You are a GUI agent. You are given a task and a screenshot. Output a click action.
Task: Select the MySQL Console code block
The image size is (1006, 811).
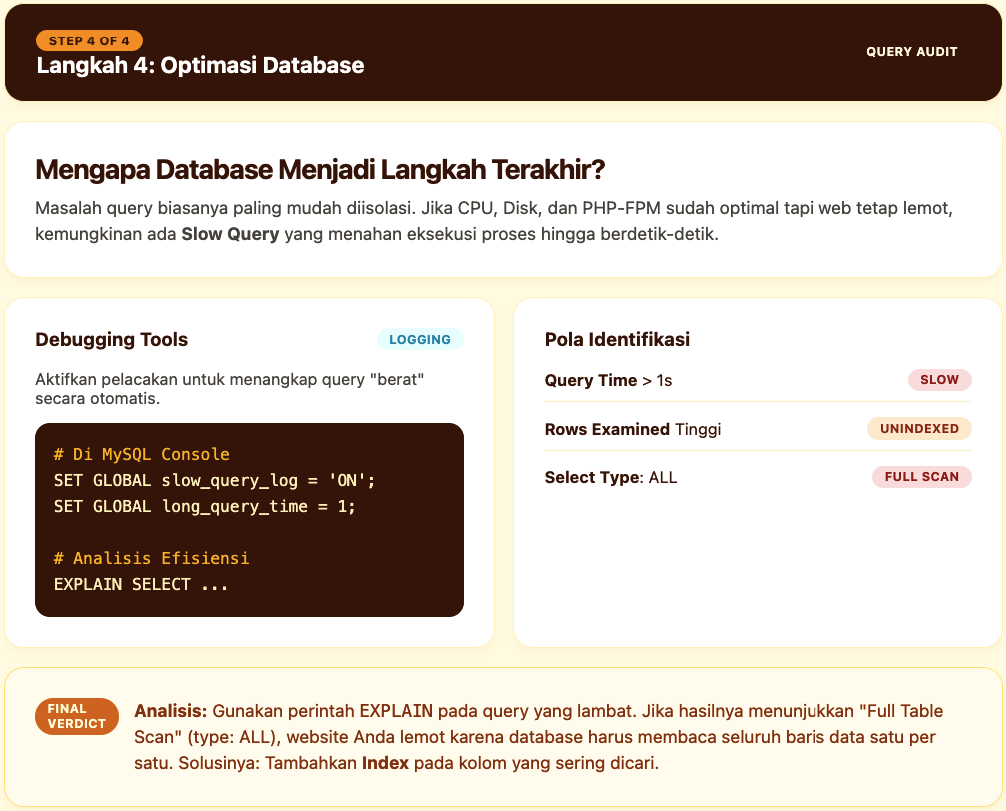click(x=249, y=519)
